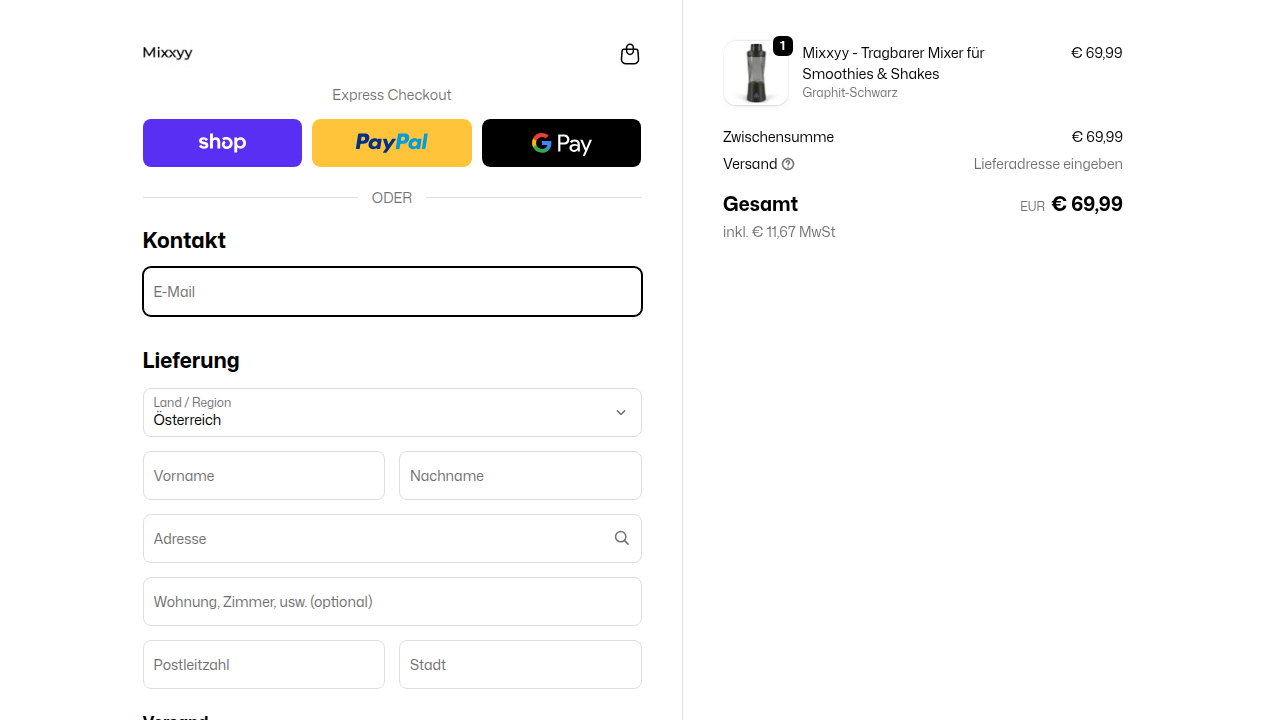Click the Mixxyy store logo
Viewport: 1280px width, 720px height.
167,53
